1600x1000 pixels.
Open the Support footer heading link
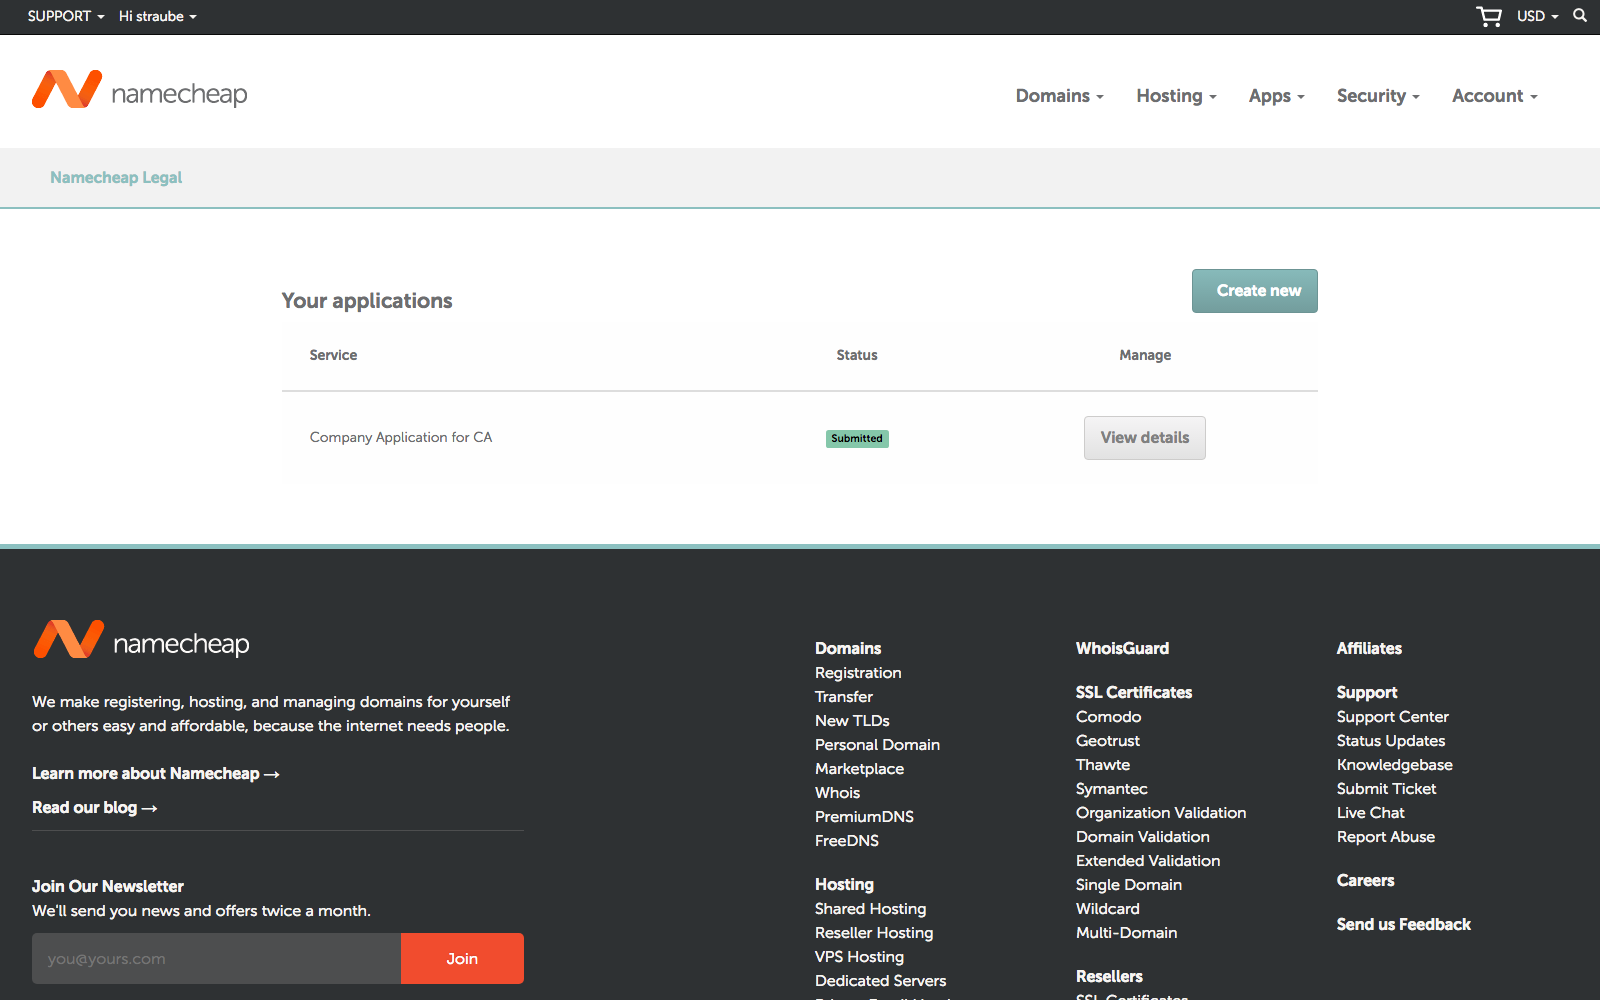click(1367, 692)
